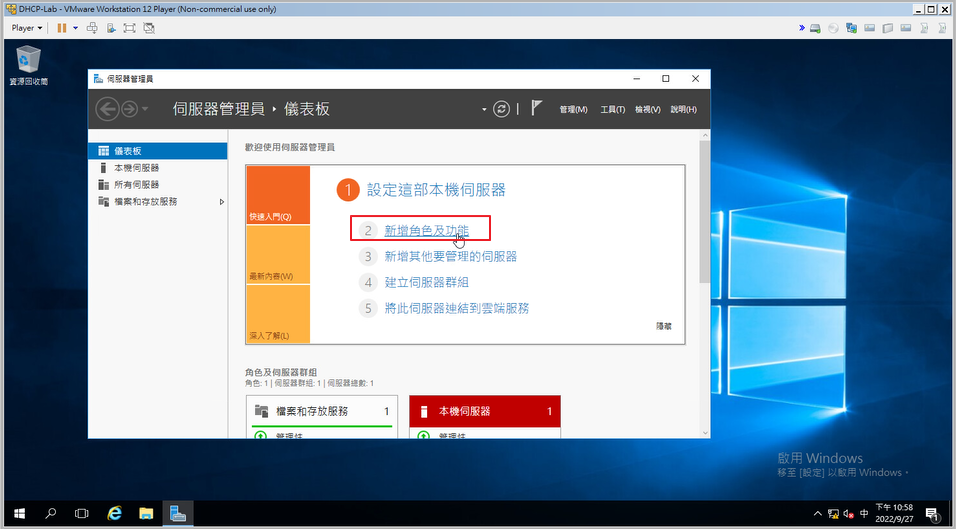956x529 pixels.
Task: Open the 檢視(V) menu
Action: [647, 110]
